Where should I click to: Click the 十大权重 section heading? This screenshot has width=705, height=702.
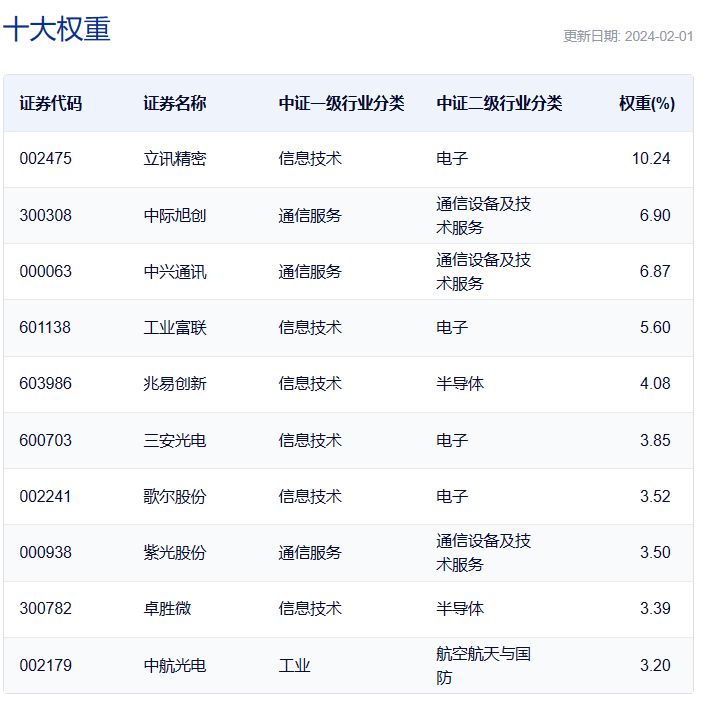(57, 29)
